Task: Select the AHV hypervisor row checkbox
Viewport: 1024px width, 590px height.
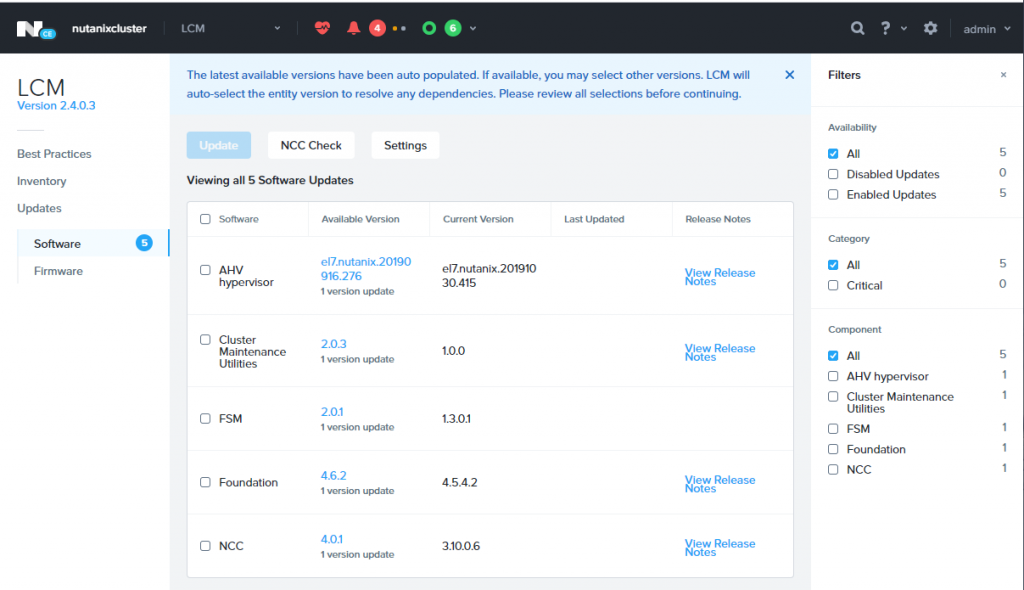Action: (205, 270)
